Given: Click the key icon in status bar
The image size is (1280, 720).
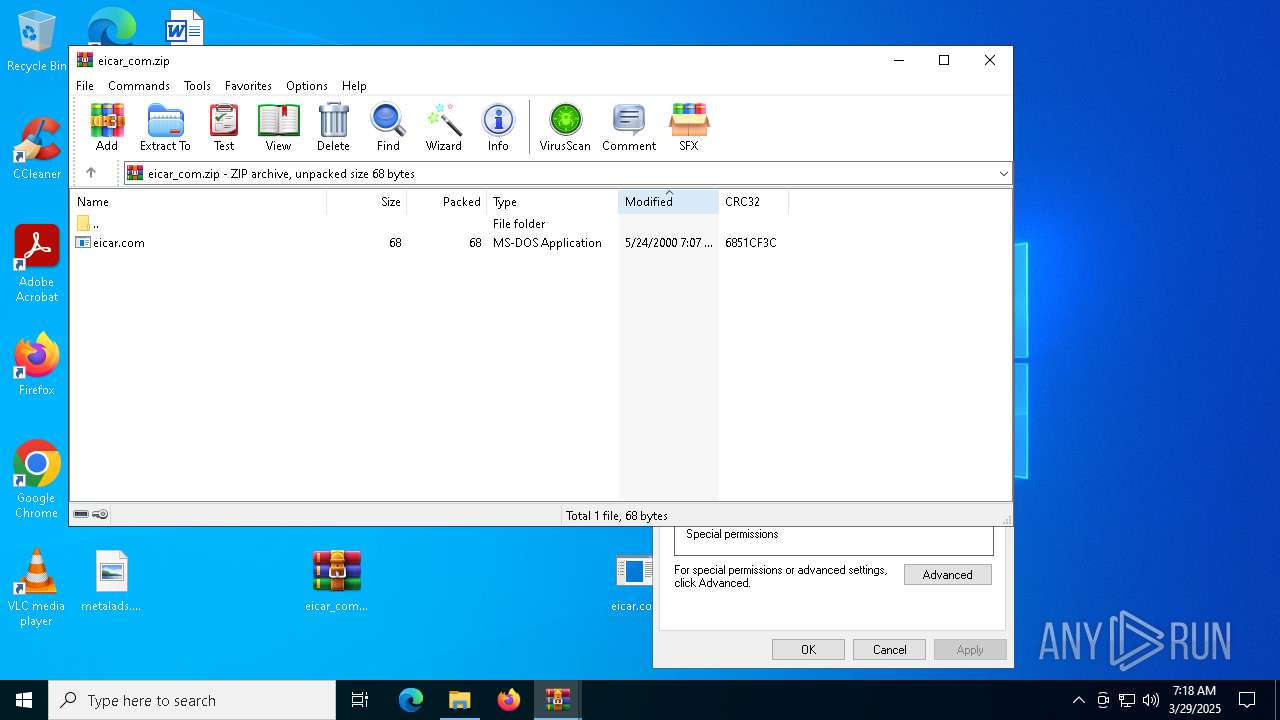Looking at the screenshot, I should [100, 514].
